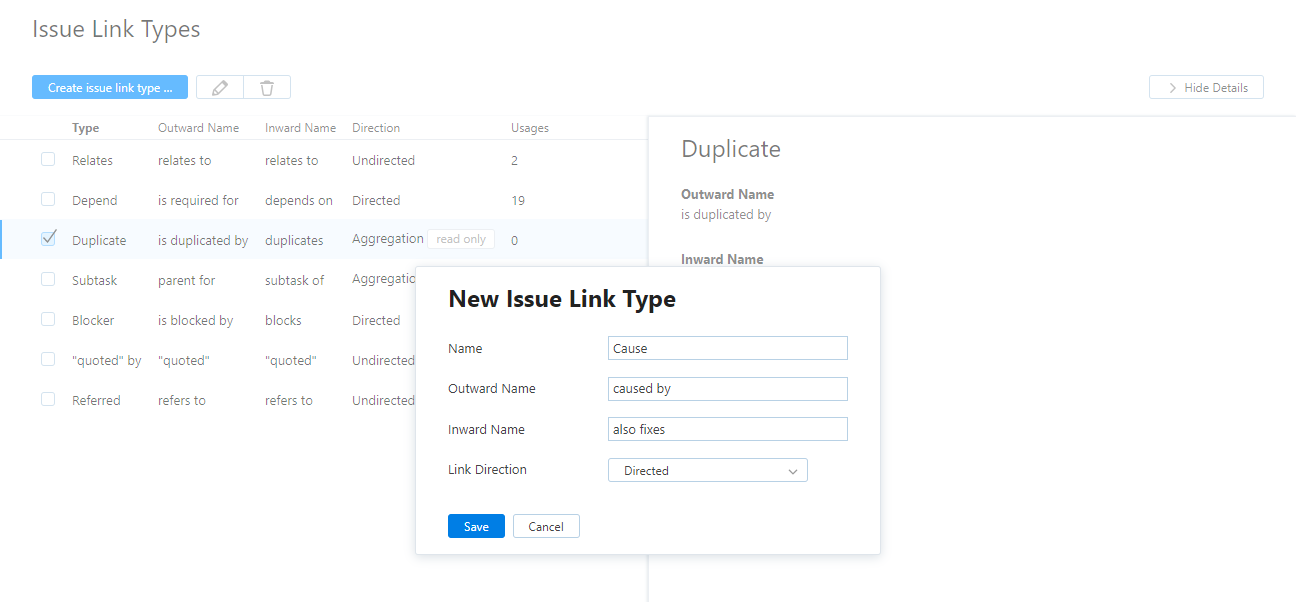
Task: Click the trash delete icon
Action: pos(267,87)
